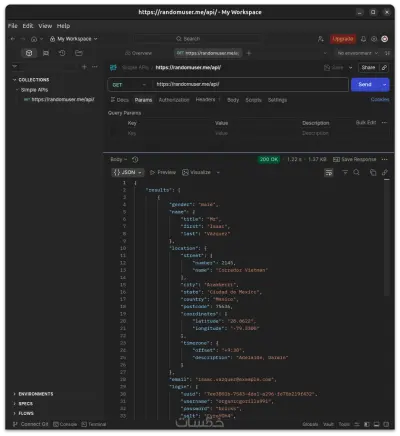The height and width of the screenshot is (436, 400).
Task: Toggle two-pane view in status bar
Action: coord(377,424)
